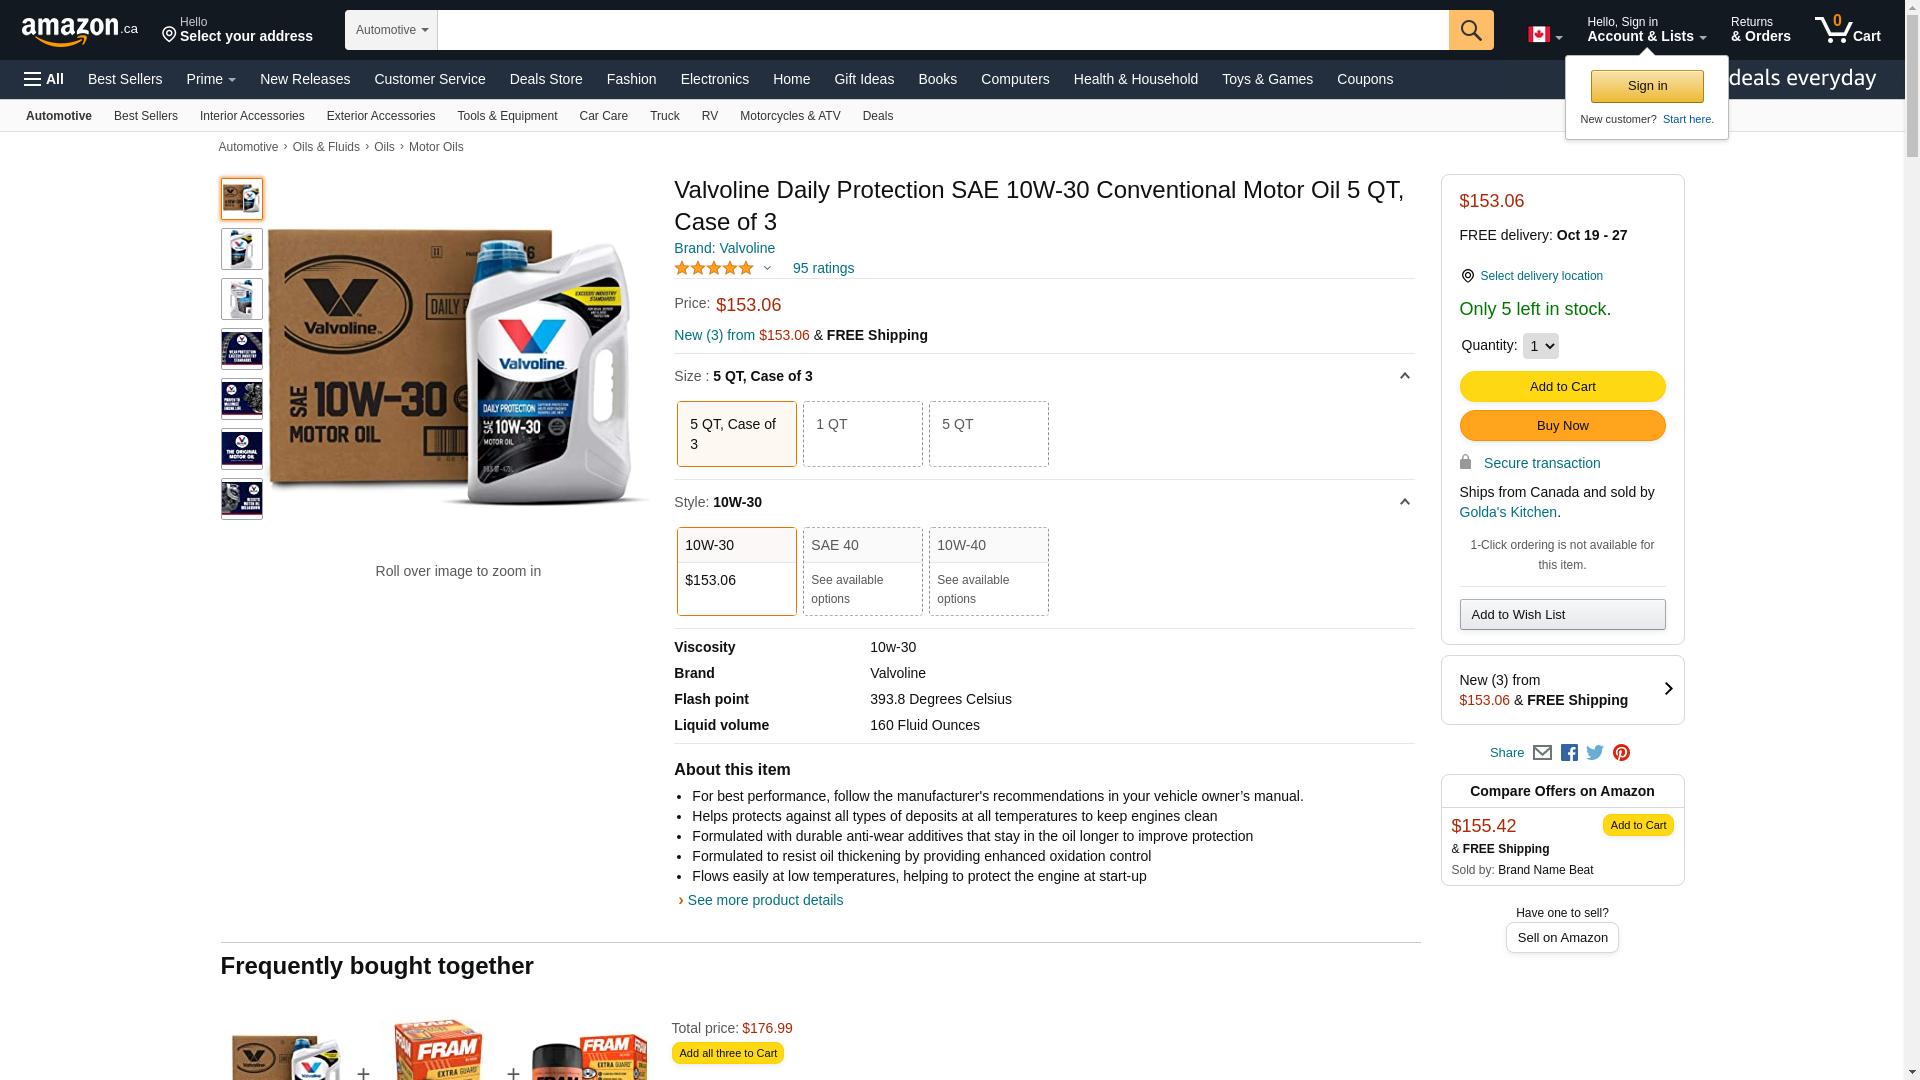Select the 1 QT size option
The image size is (1920, 1080).
862,434
